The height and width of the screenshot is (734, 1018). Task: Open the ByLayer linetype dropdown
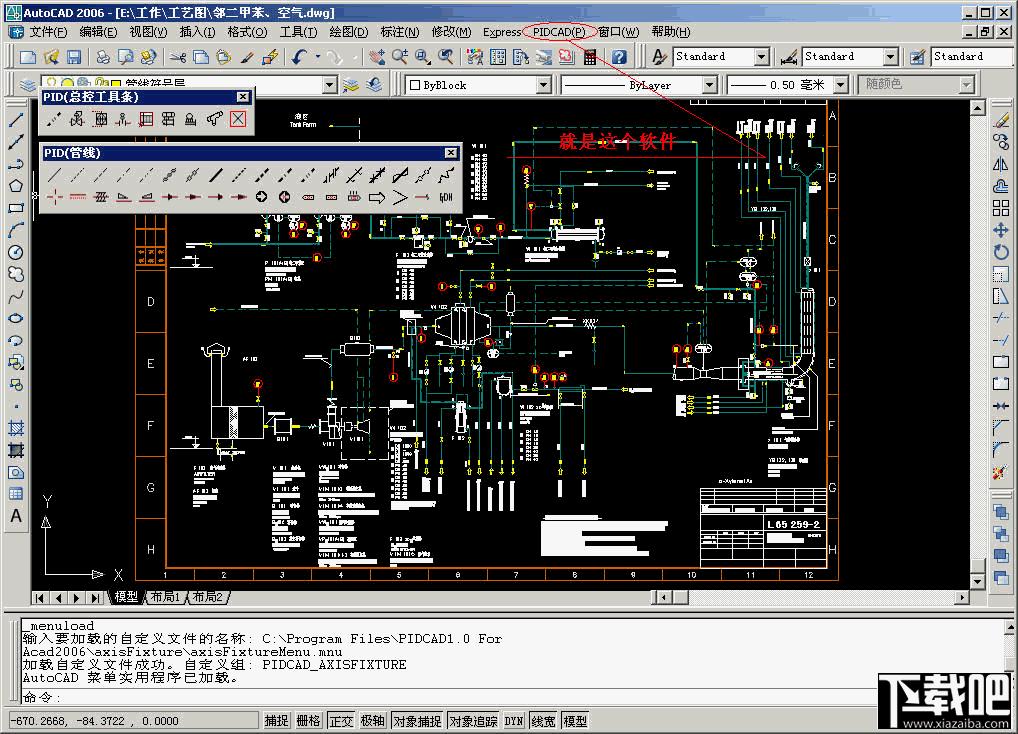click(710, 85)
